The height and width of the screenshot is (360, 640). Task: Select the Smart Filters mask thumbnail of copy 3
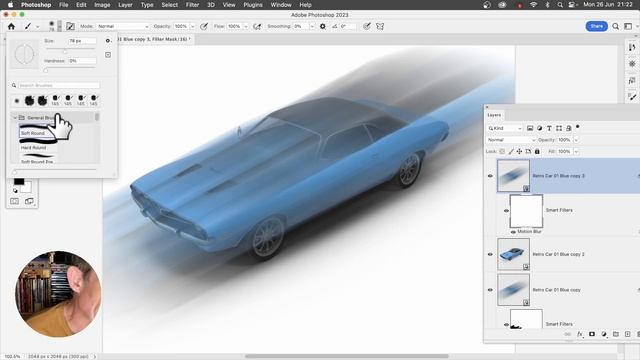526,211
